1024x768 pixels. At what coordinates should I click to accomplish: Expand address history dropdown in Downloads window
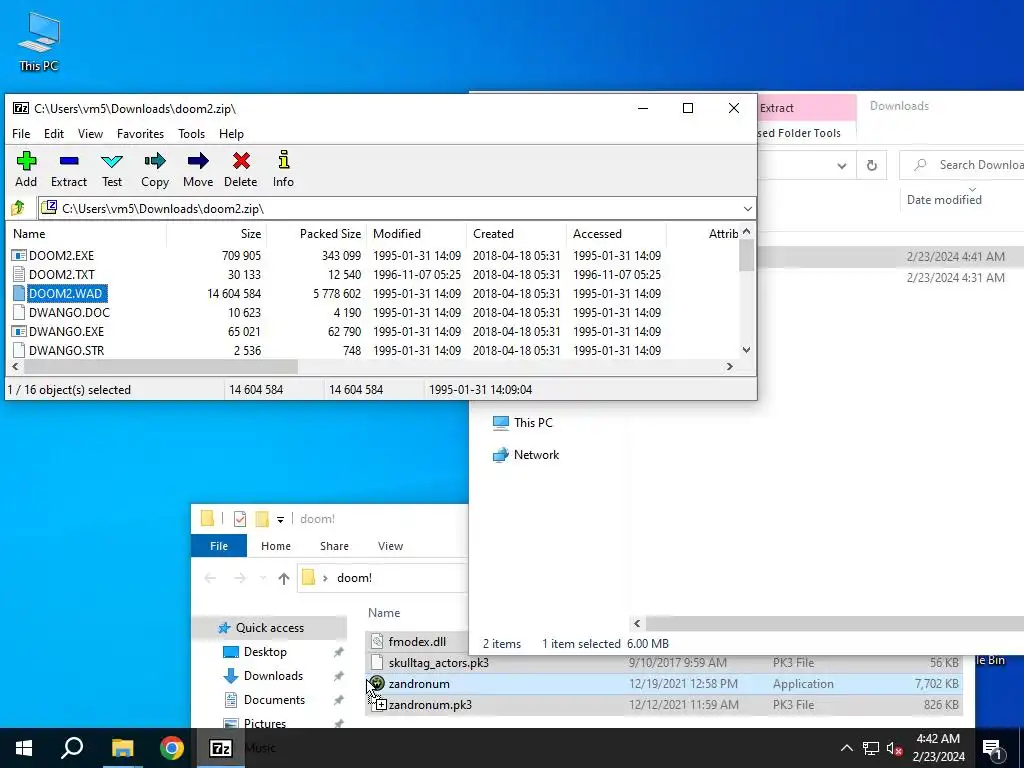(842, 166)
